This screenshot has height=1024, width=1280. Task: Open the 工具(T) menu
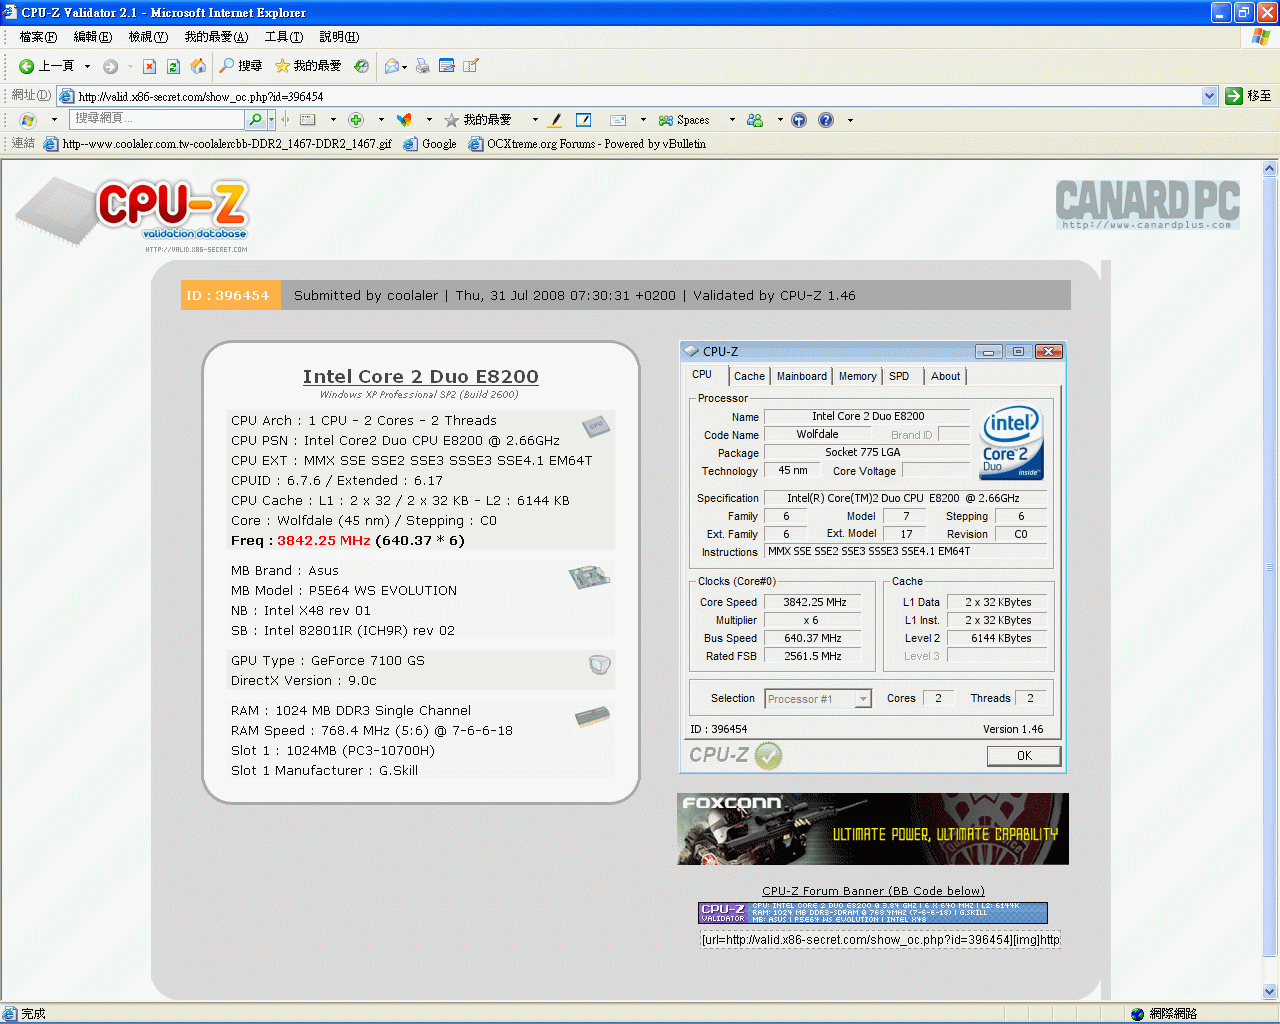(x=284, y=37)
